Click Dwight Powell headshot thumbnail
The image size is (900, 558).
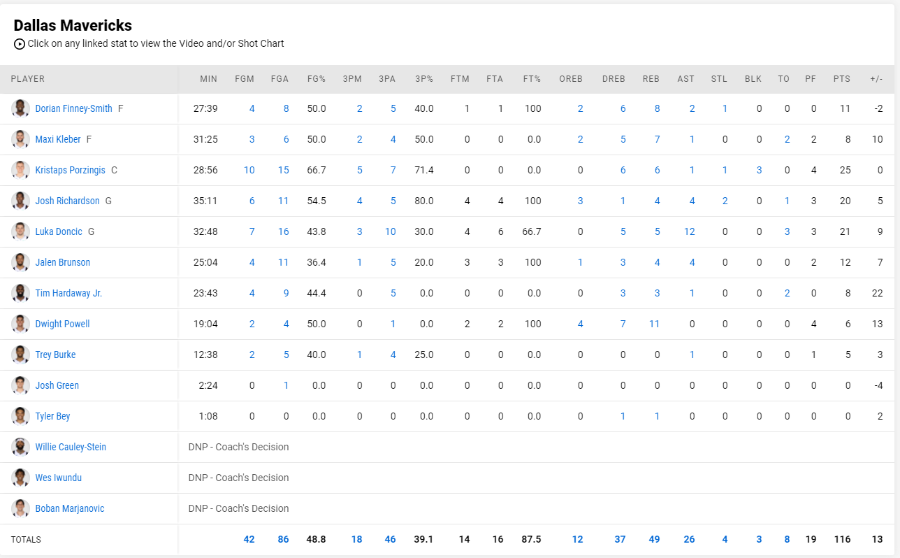pyautogui.click(x=21, y=324)
